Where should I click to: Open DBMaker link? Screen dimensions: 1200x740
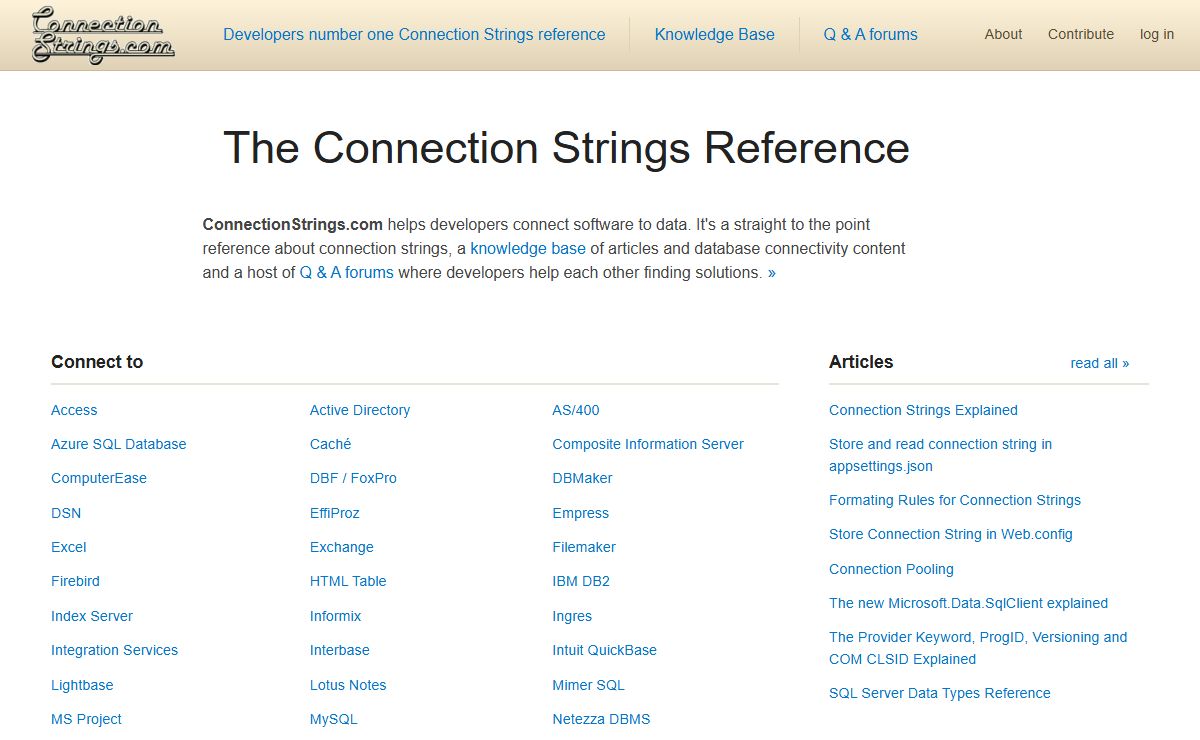[582, 478]
